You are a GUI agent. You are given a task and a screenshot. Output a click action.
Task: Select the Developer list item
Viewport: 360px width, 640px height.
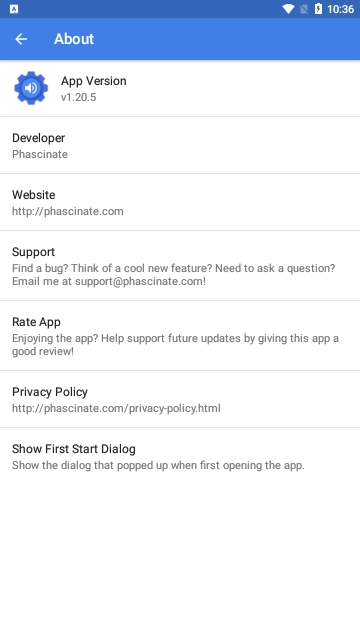180,145
